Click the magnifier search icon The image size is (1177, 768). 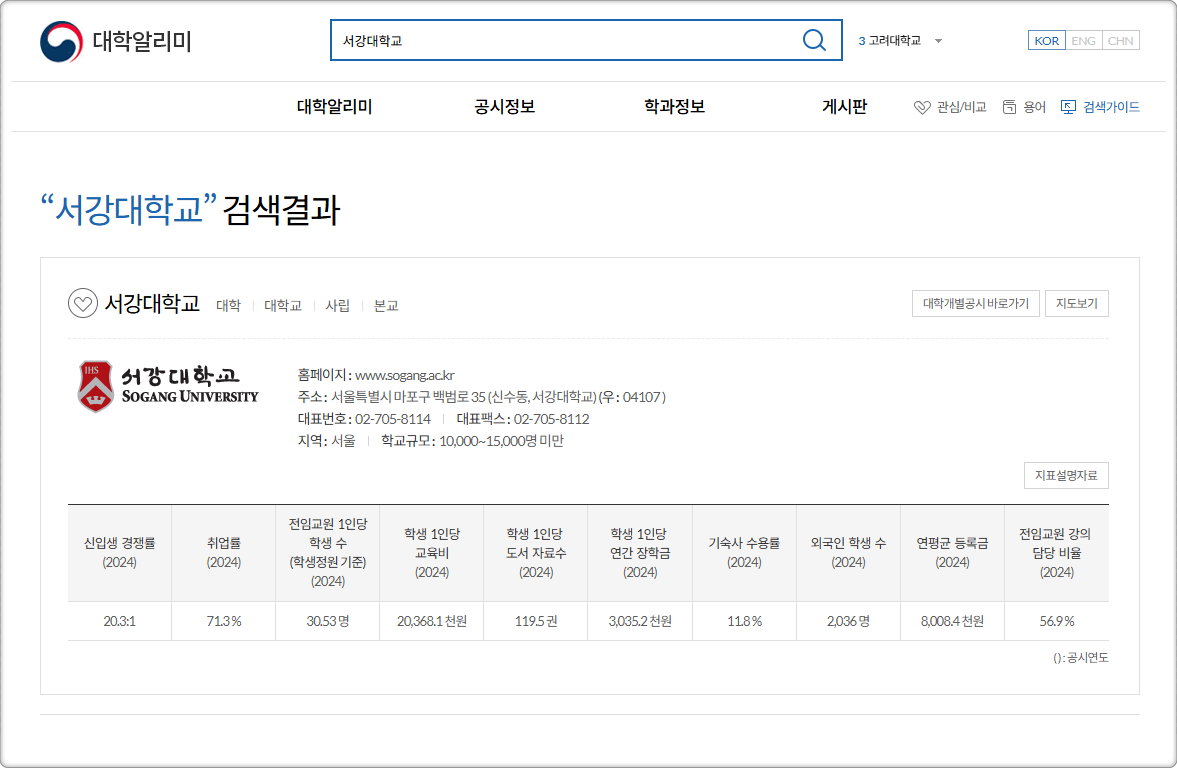(814, 40)
